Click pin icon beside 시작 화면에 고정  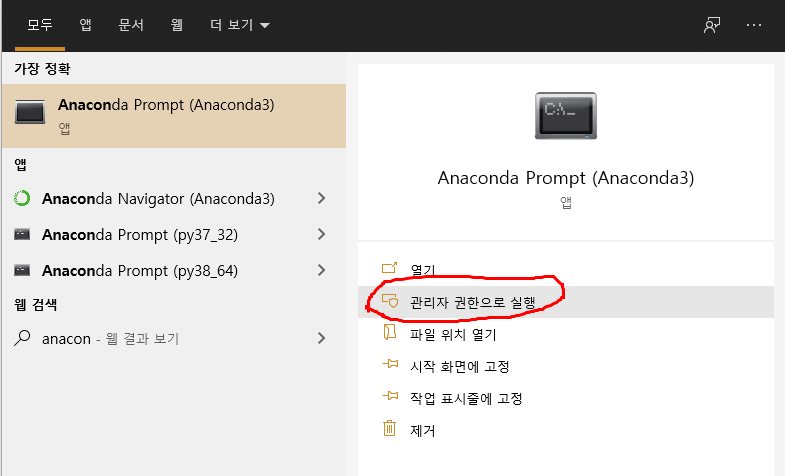[x=390, y=364]
